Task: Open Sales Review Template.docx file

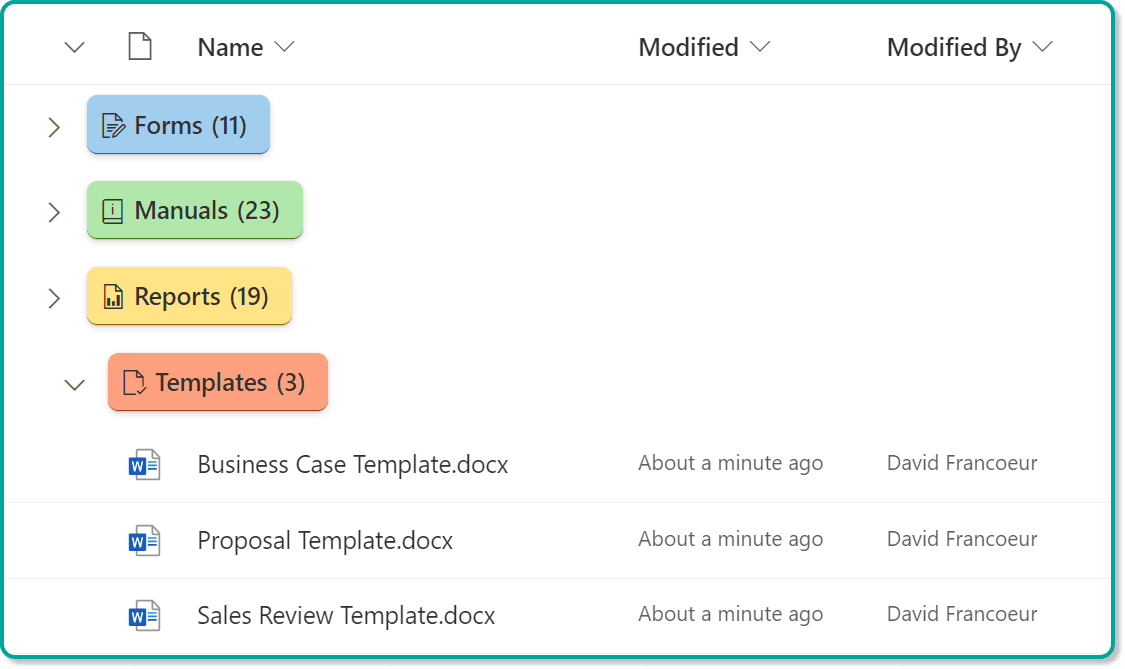Action: (346, 616)
